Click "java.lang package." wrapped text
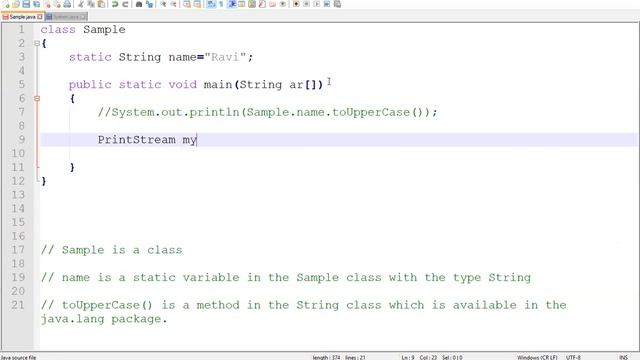This screenshot has width=640, height=360. click(104, 319)
